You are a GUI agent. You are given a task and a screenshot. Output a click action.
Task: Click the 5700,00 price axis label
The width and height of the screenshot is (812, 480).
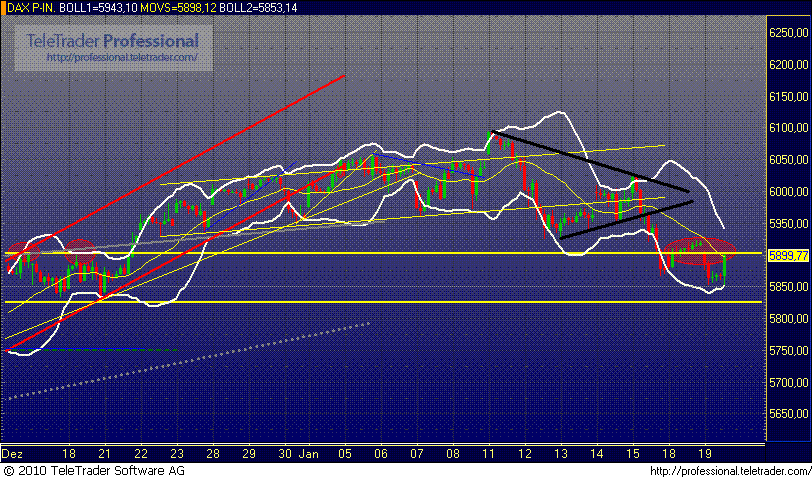(x=788, y=383)
